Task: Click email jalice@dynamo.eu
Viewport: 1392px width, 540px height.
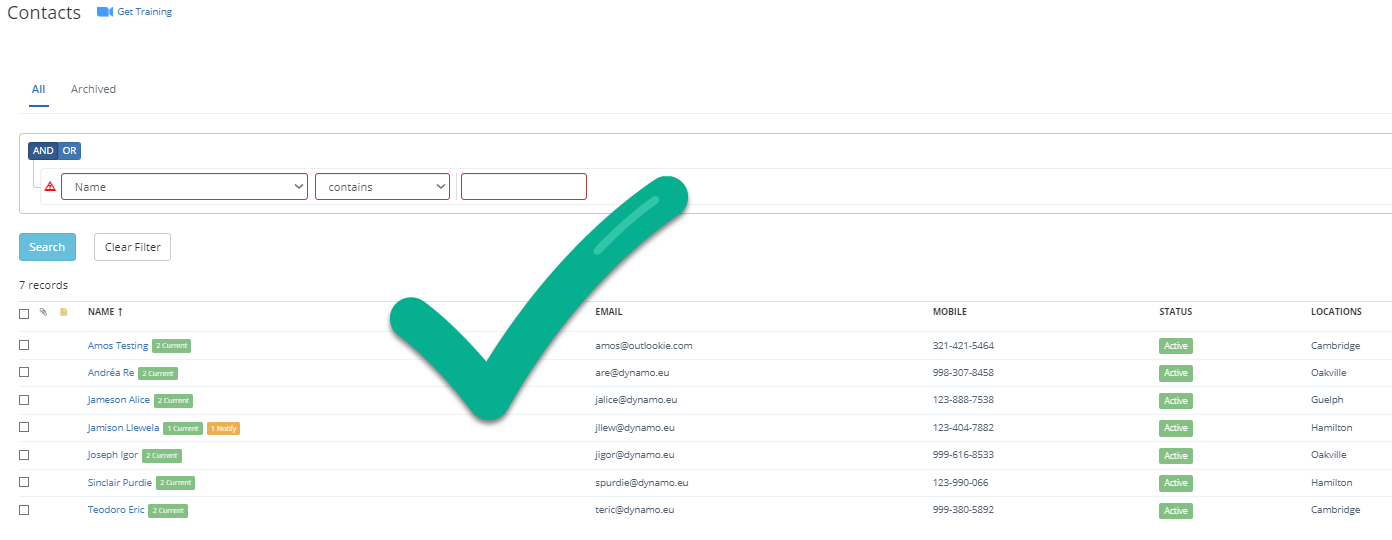Action: click(x=637, y=400)
